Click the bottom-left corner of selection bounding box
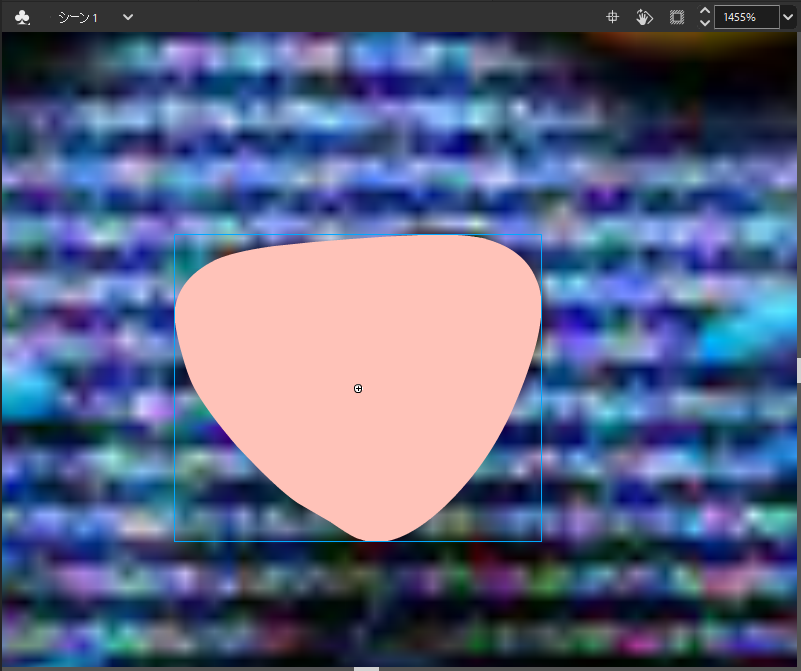This screenshot has width=801, height=671. pyautogui.click(x=175, y=541)
